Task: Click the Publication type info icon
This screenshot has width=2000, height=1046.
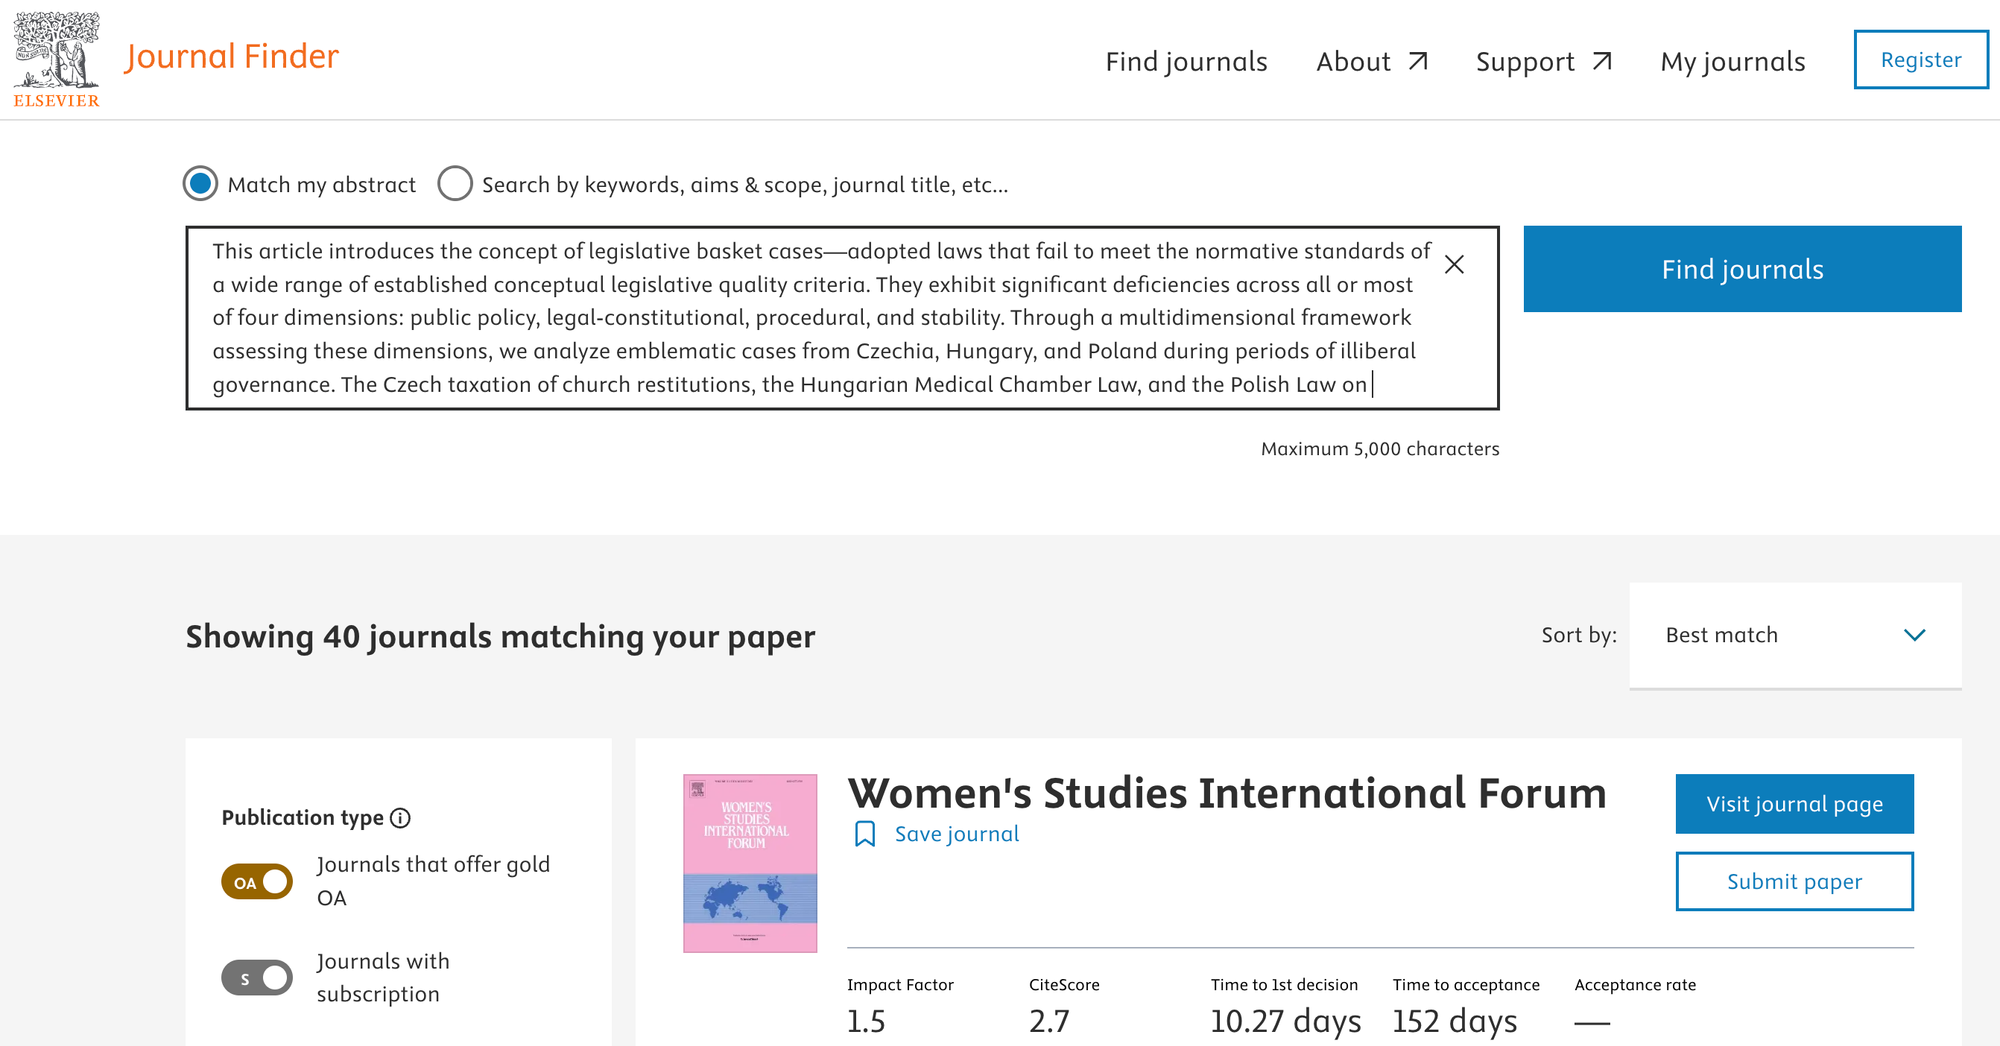Action: coord(400,818)
